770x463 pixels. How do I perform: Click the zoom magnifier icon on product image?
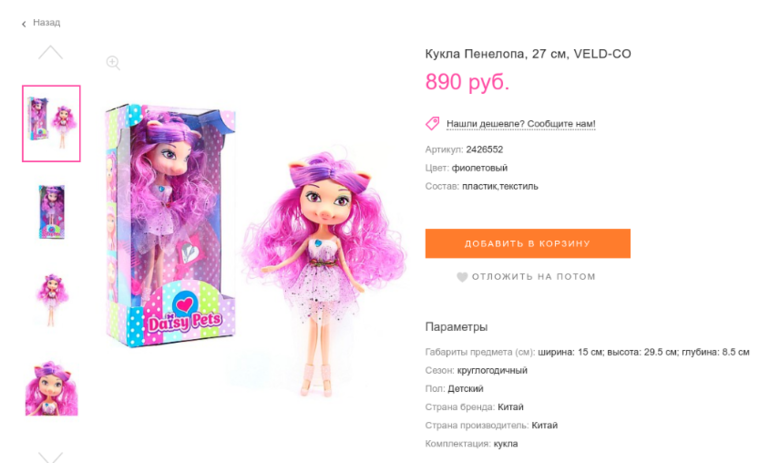click(113, 63)
